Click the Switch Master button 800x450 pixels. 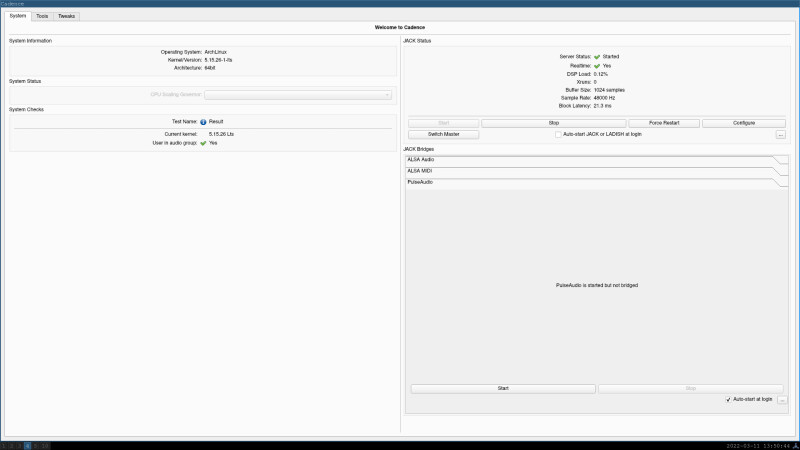pos(443,134)
